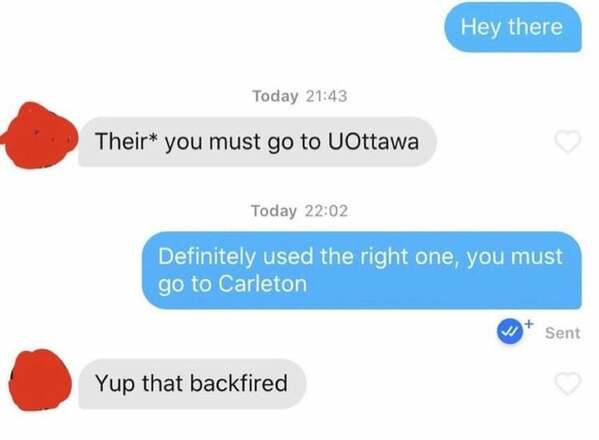Tap the plus sign beside read receipt
This screenshot has height=440, width=599.
(529, 324)
